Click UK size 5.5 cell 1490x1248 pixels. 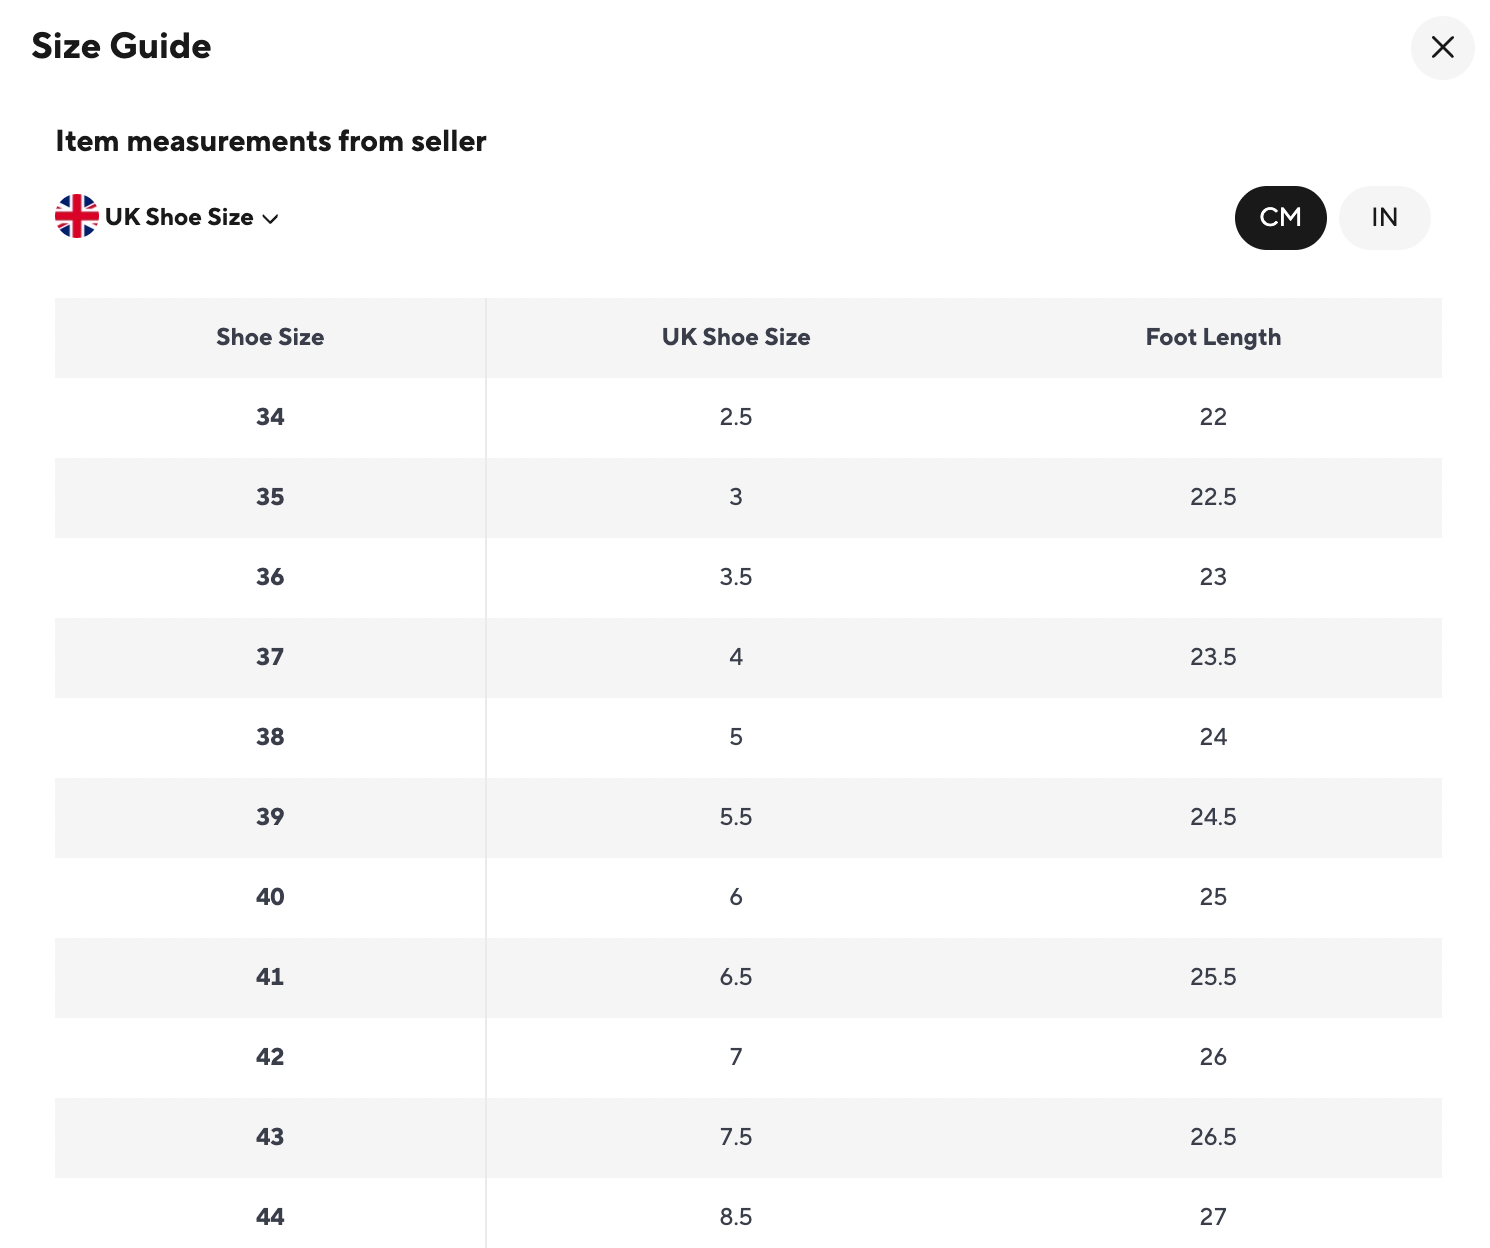point(736,817)
